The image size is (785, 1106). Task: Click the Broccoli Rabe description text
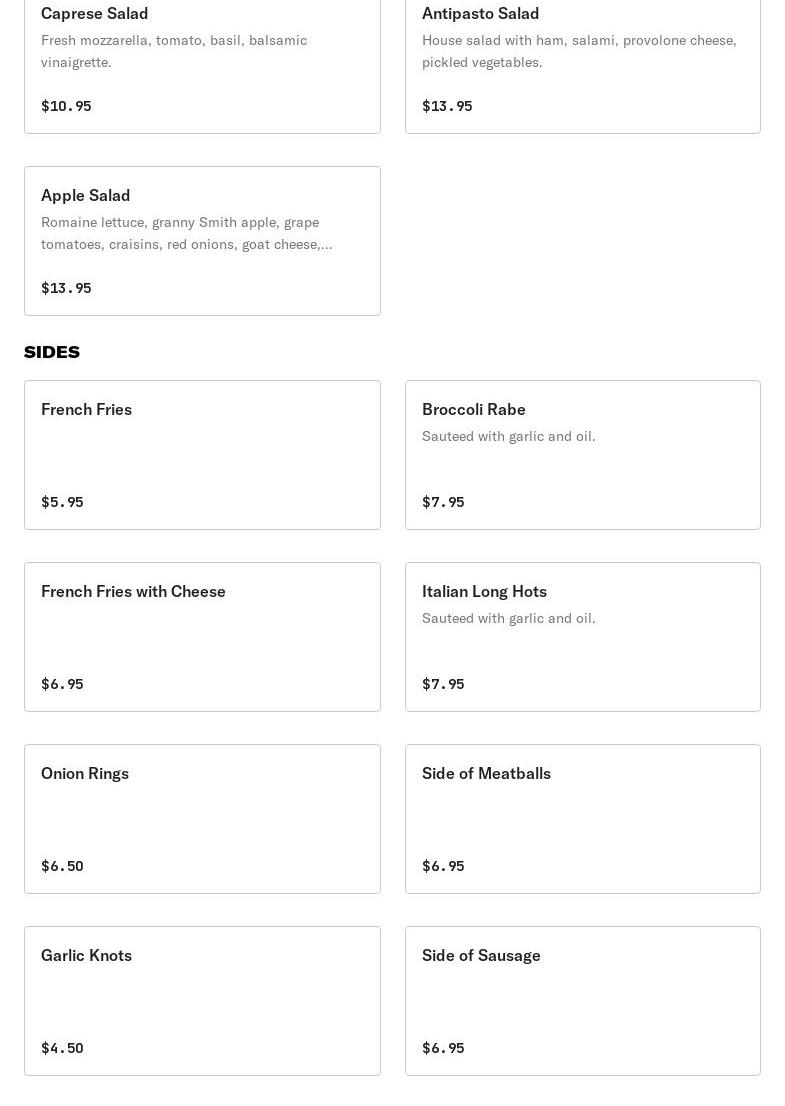(509, 437)
